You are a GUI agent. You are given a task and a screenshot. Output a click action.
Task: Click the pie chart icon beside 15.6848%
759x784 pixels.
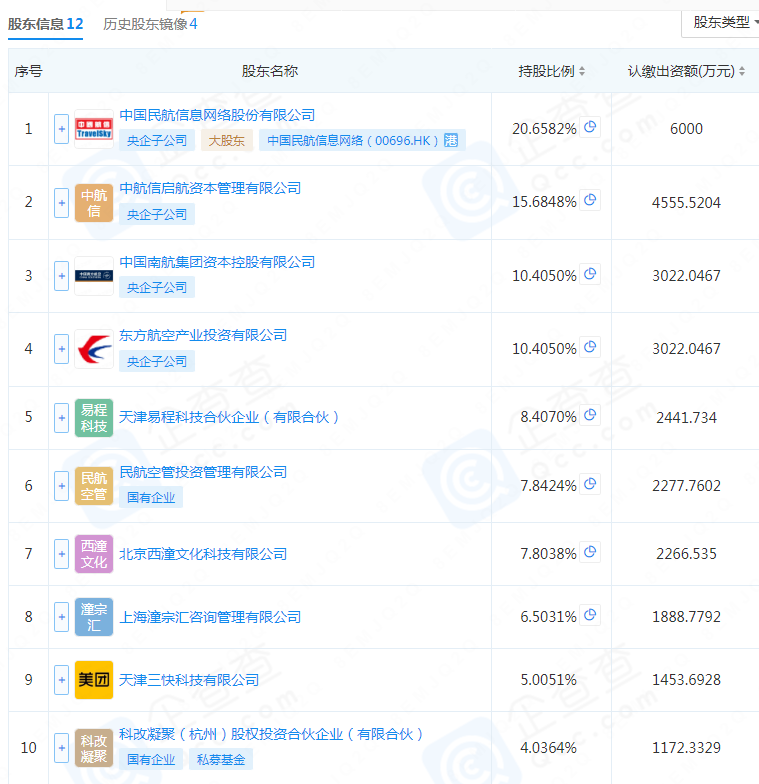590,201
